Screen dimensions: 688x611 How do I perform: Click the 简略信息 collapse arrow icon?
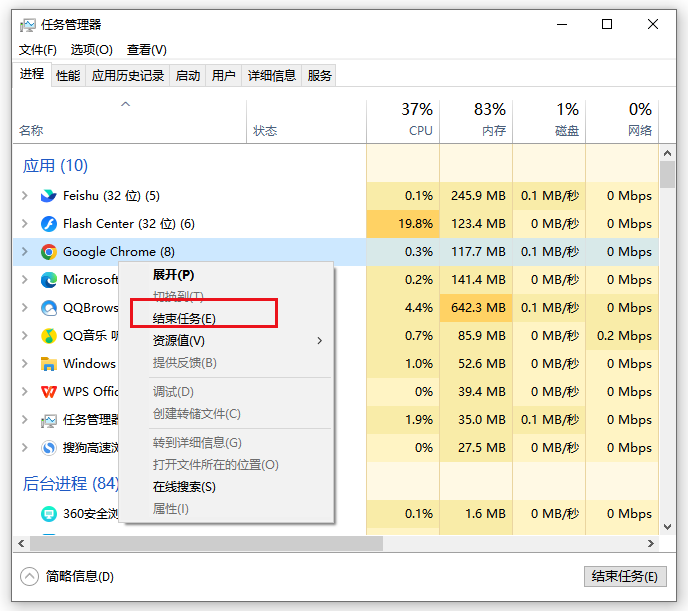29,576
